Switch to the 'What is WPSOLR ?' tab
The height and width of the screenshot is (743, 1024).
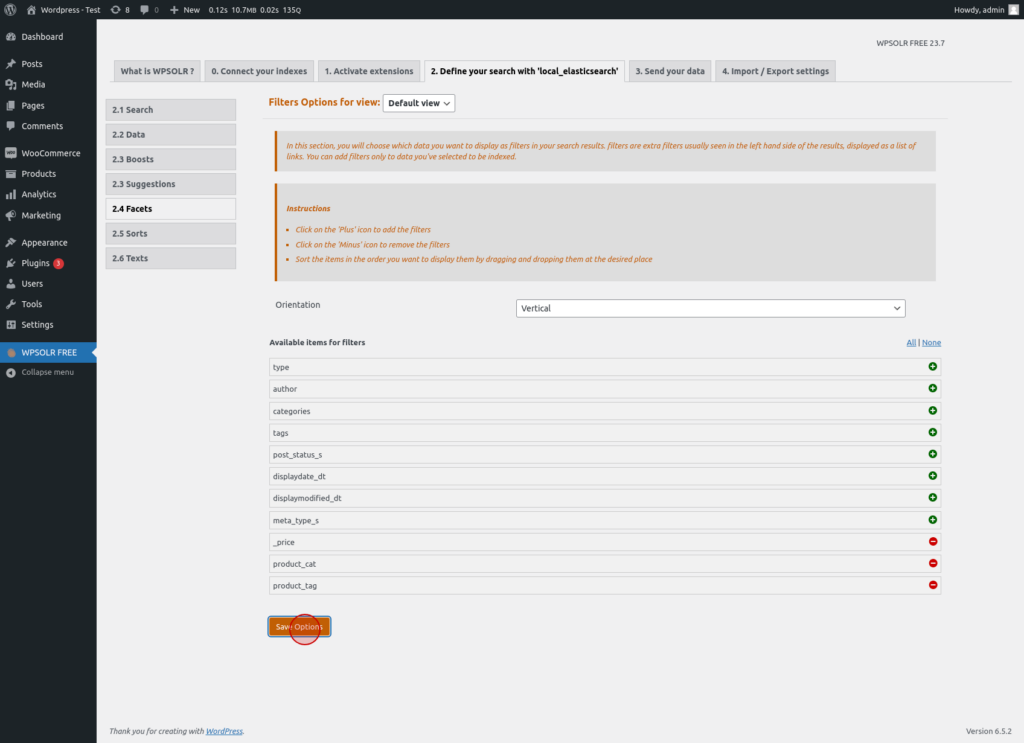point(157,71)
